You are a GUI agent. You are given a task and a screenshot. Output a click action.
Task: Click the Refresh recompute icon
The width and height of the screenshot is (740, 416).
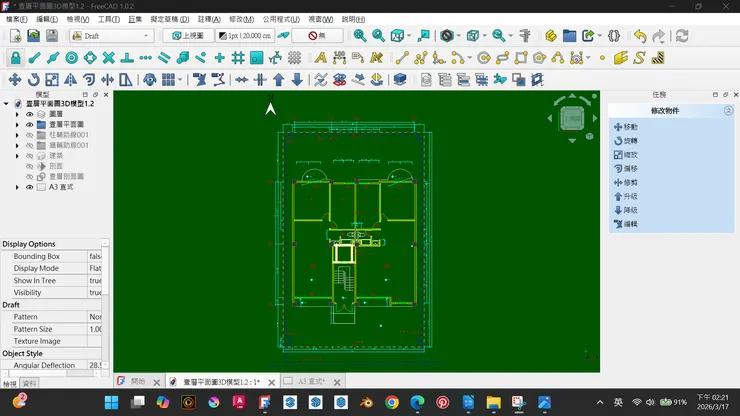click(682, 36)
